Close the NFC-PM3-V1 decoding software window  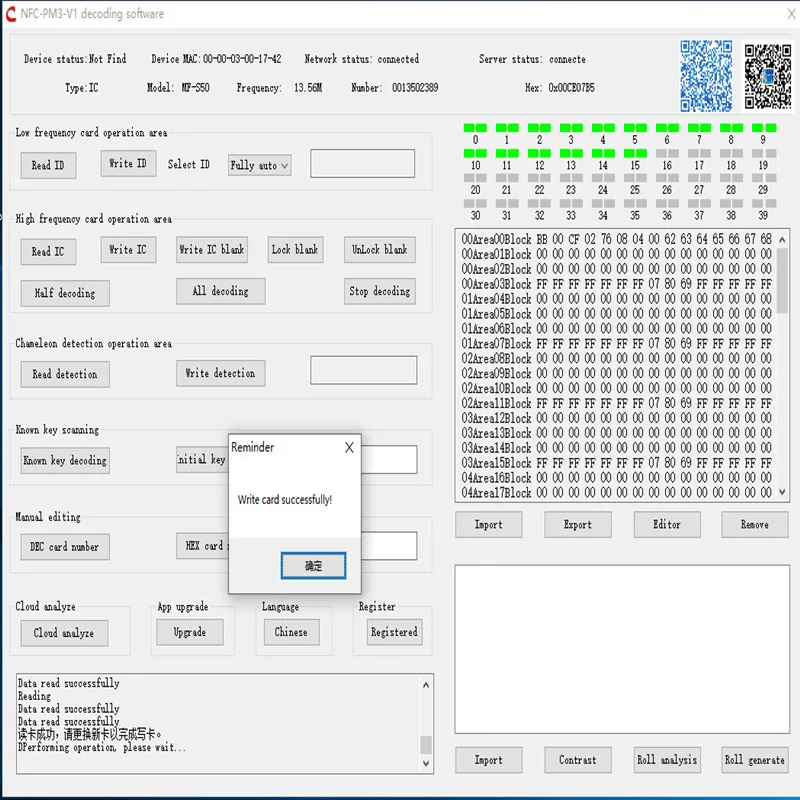[x=791, y=14]
